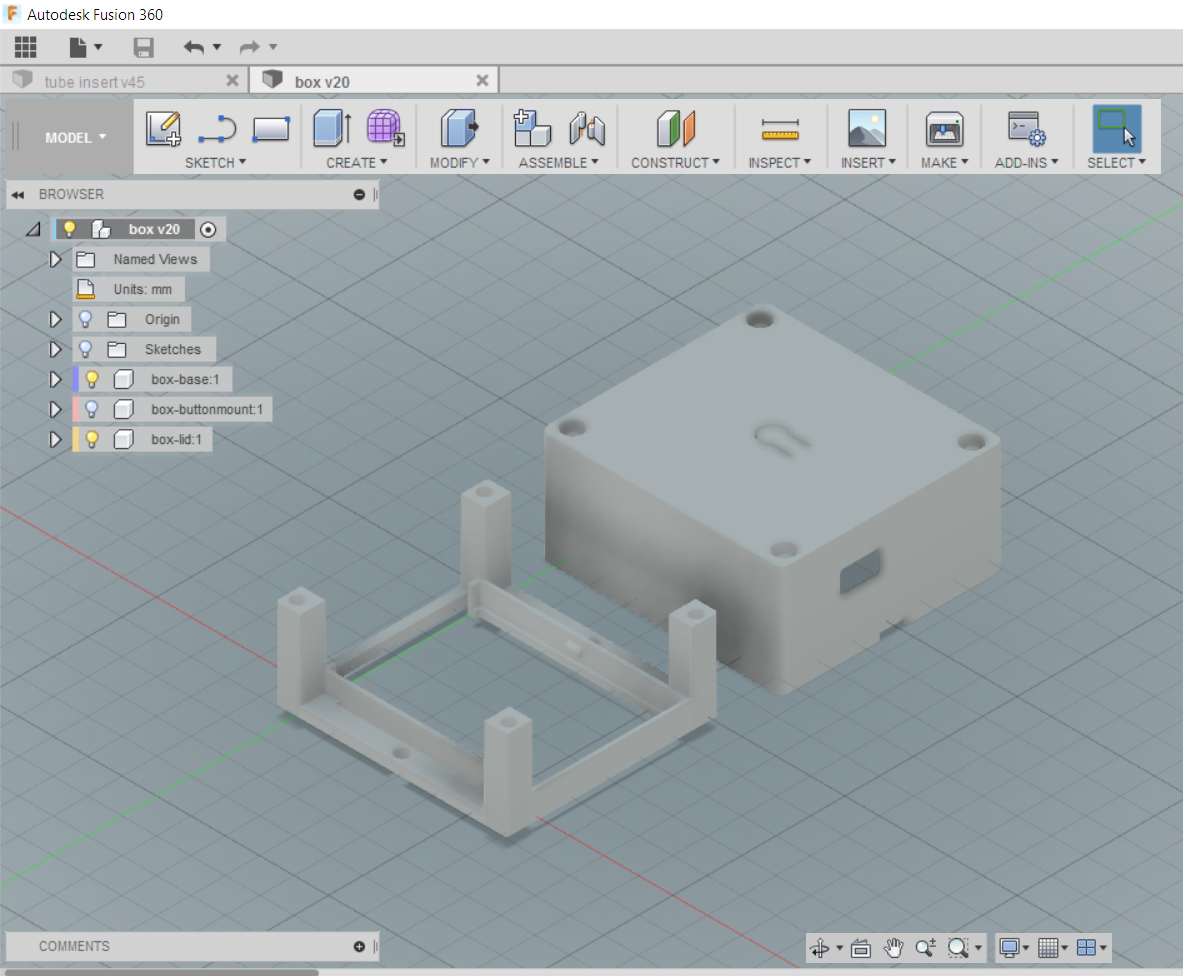Click the Save disk icon
Image resolution: width=1183 pixels, height=976 pixels.
(143, 48)
